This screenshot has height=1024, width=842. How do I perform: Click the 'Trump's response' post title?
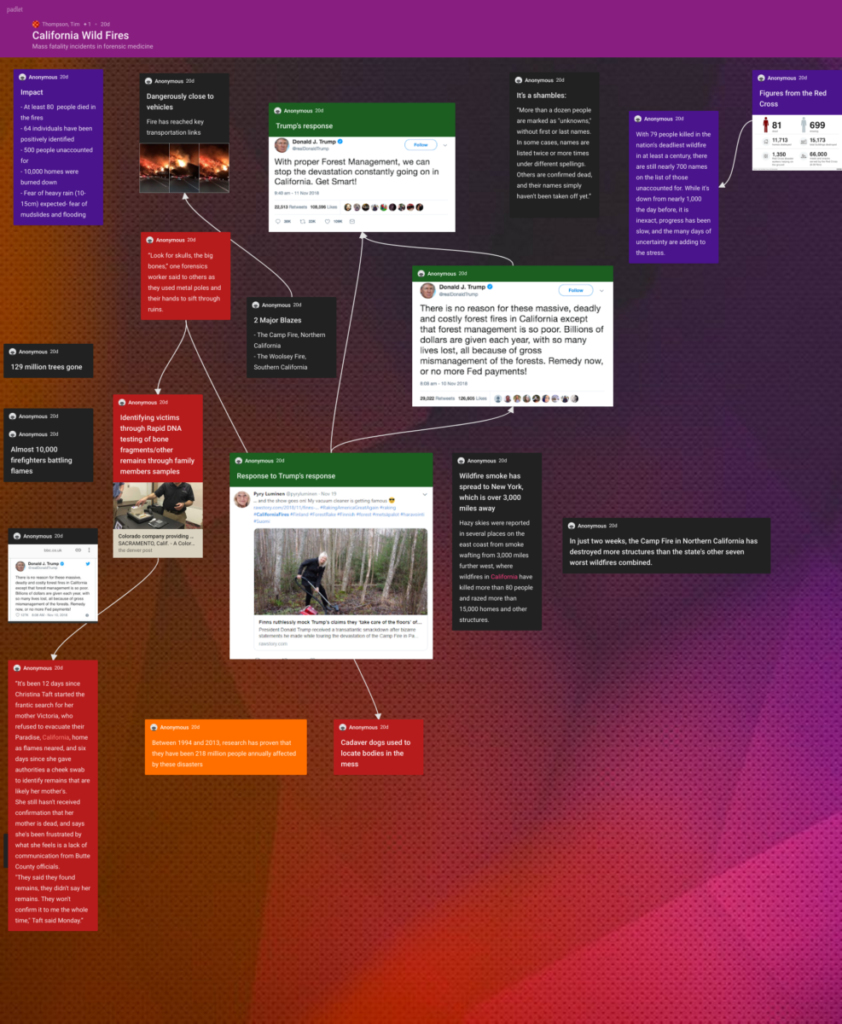coord(304,126)
